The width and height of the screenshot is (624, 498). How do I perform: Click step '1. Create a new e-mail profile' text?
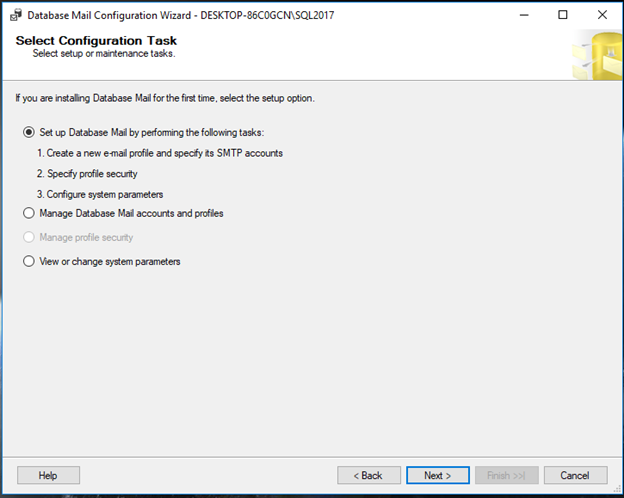[160, 153]
